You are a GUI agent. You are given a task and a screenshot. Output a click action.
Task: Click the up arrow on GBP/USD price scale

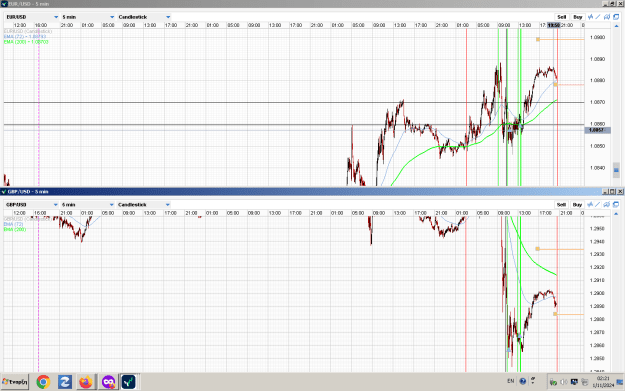[616, 214]
